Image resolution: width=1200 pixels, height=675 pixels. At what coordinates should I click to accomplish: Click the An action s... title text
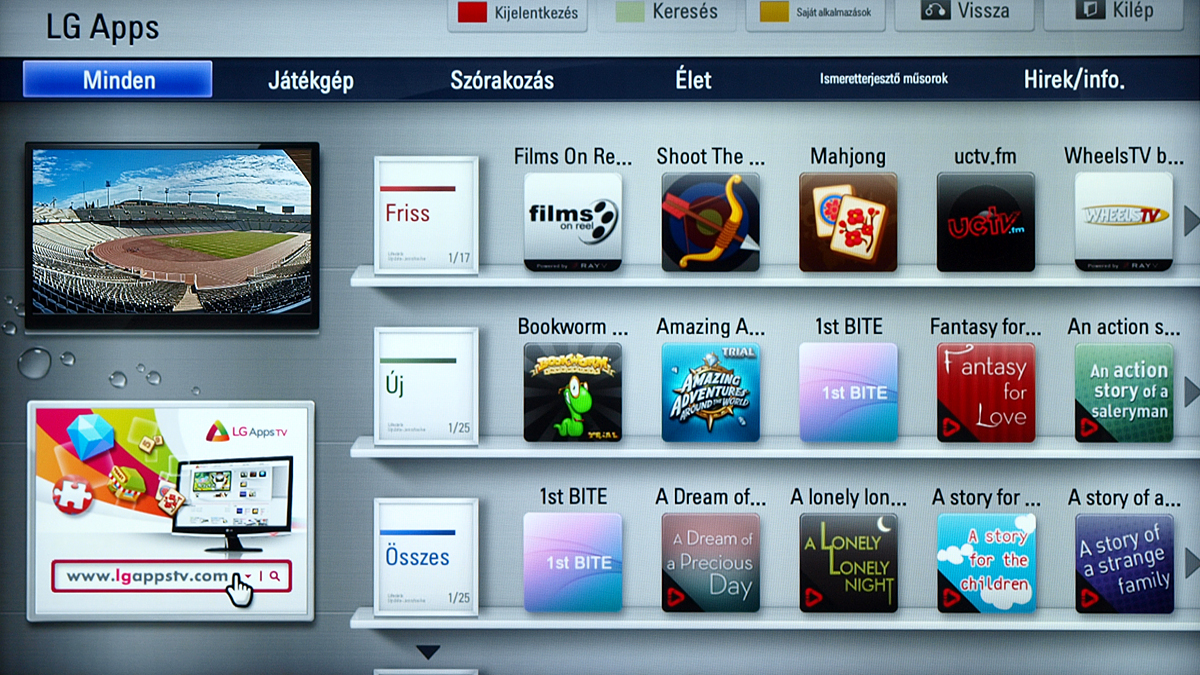pyautogui.click(x=1123, y=327)
